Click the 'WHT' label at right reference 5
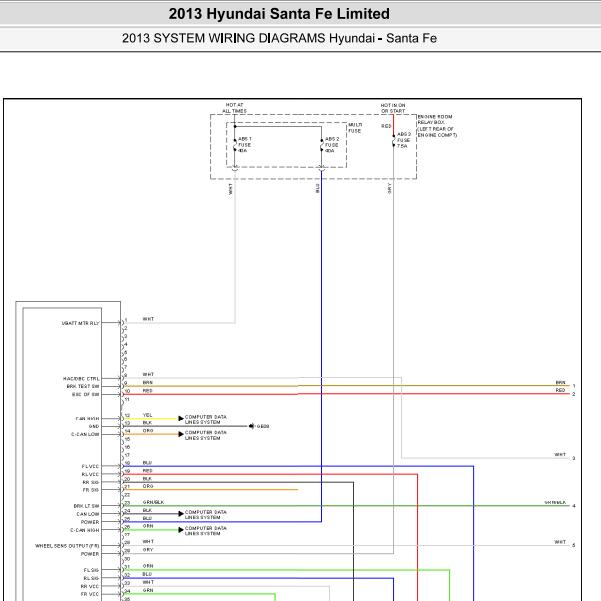601x601 pixels. point(560,542)
